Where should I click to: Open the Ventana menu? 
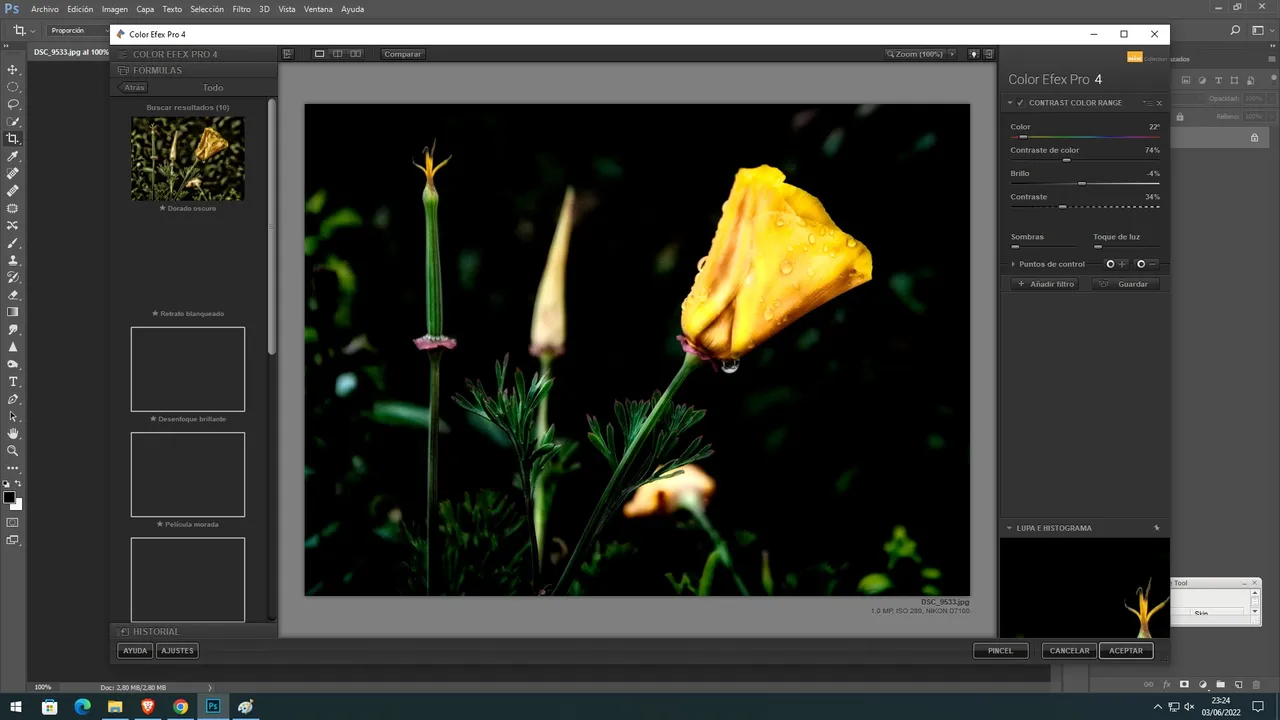point(318,9)
